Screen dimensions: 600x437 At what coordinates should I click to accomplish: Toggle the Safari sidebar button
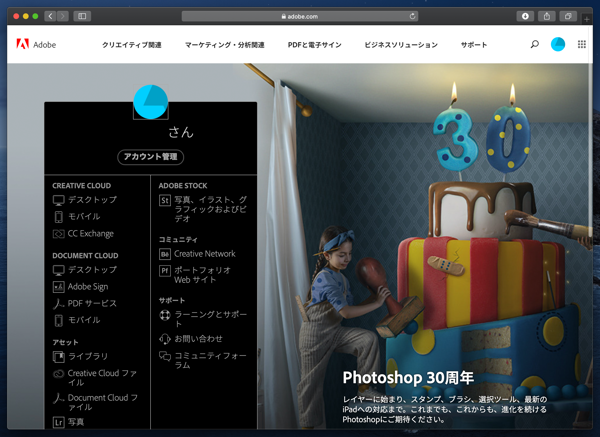(82, 16)
